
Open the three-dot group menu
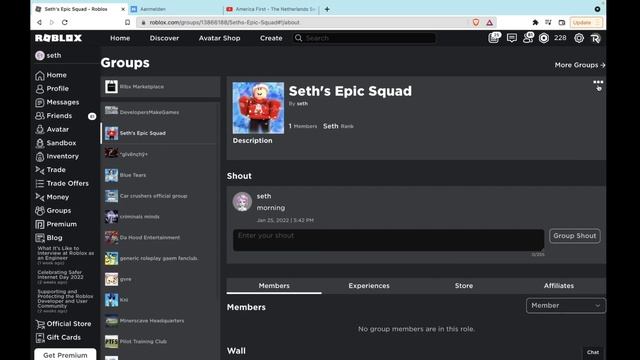pos(598,82)
